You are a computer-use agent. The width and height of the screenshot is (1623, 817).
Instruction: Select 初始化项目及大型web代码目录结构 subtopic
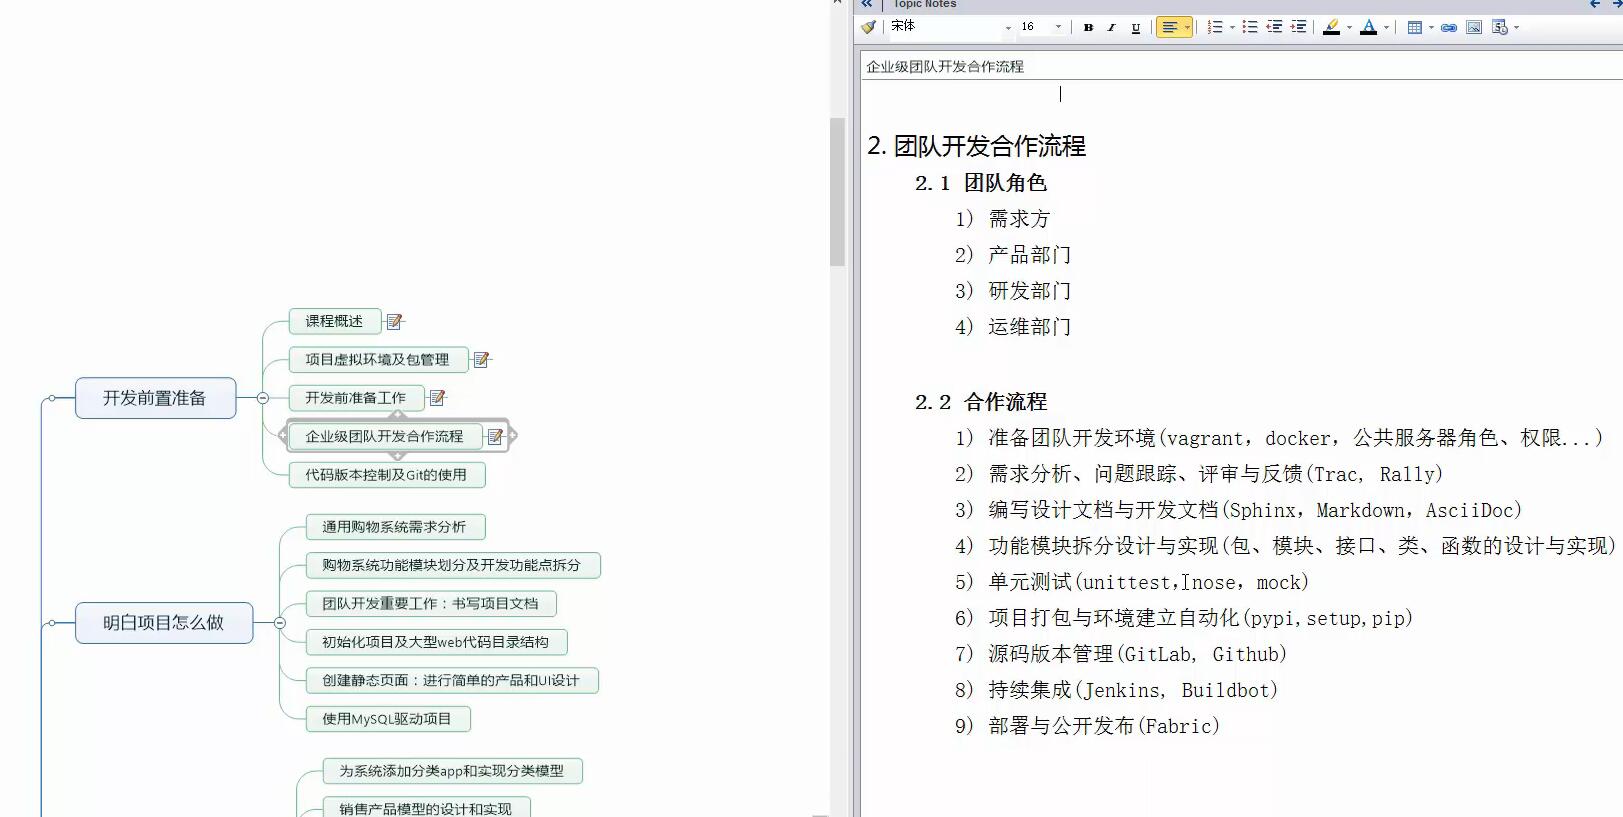436,642
